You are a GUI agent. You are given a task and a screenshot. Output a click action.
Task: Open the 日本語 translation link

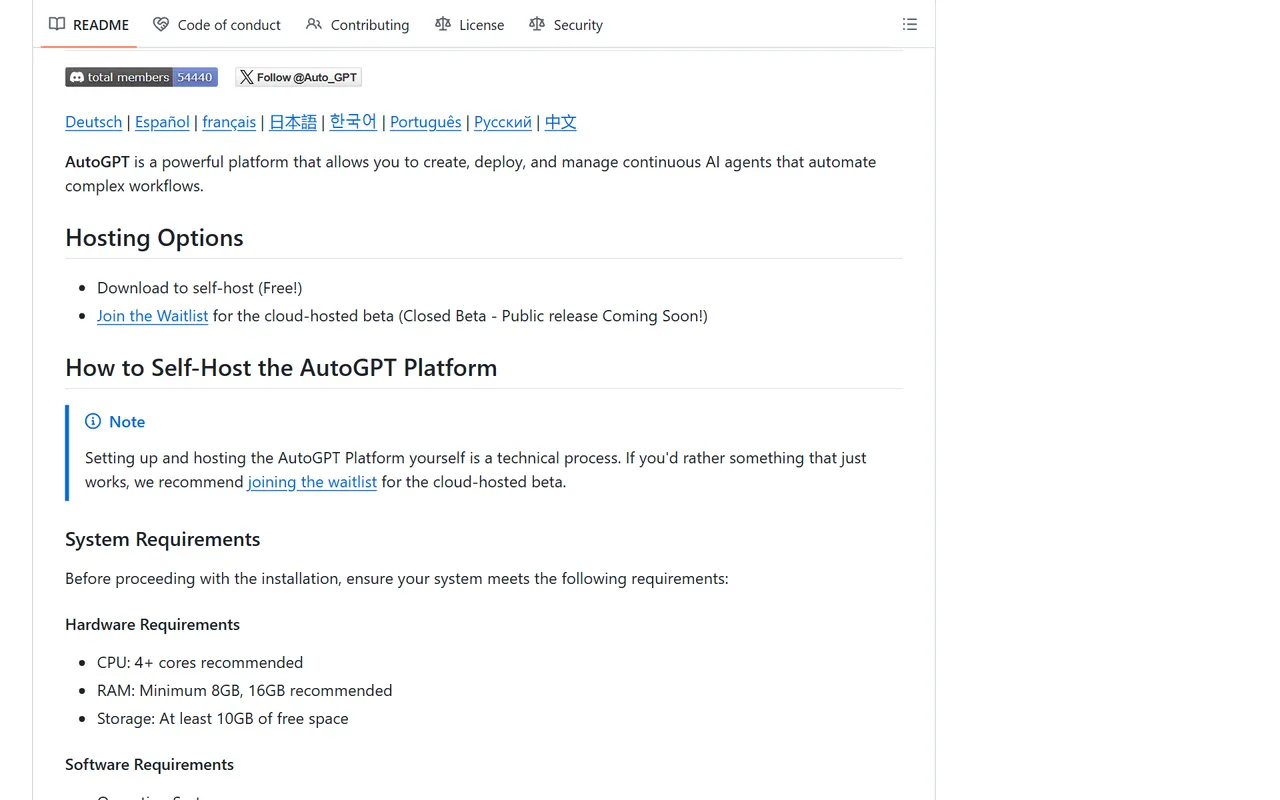(x=293, y=122)
